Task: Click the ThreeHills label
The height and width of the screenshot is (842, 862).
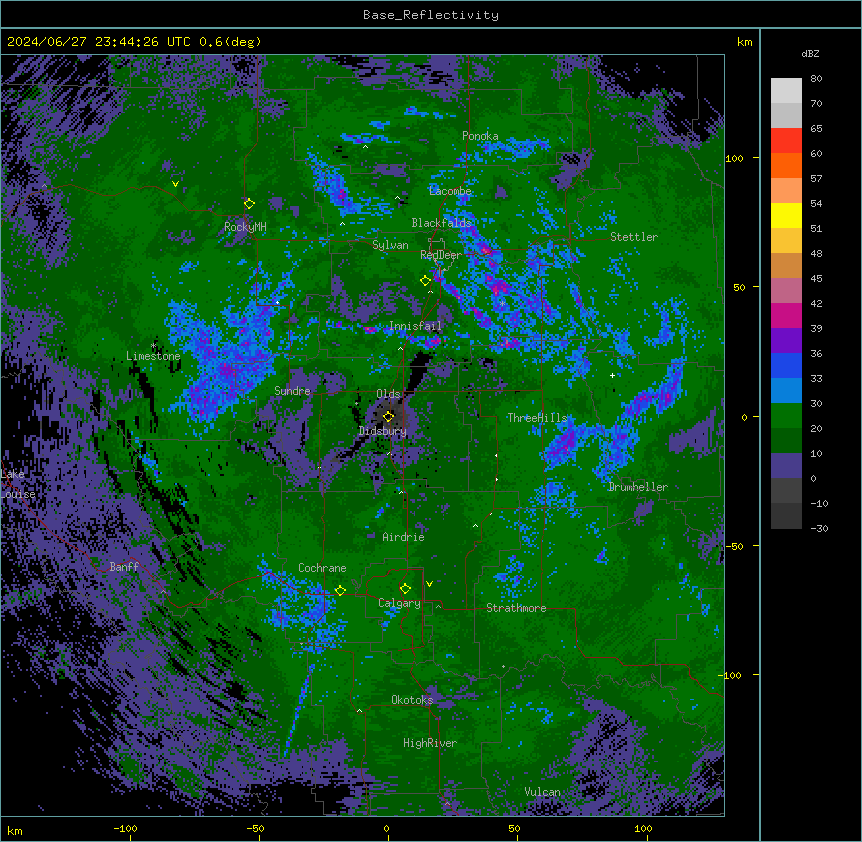Action: [537, 418]
